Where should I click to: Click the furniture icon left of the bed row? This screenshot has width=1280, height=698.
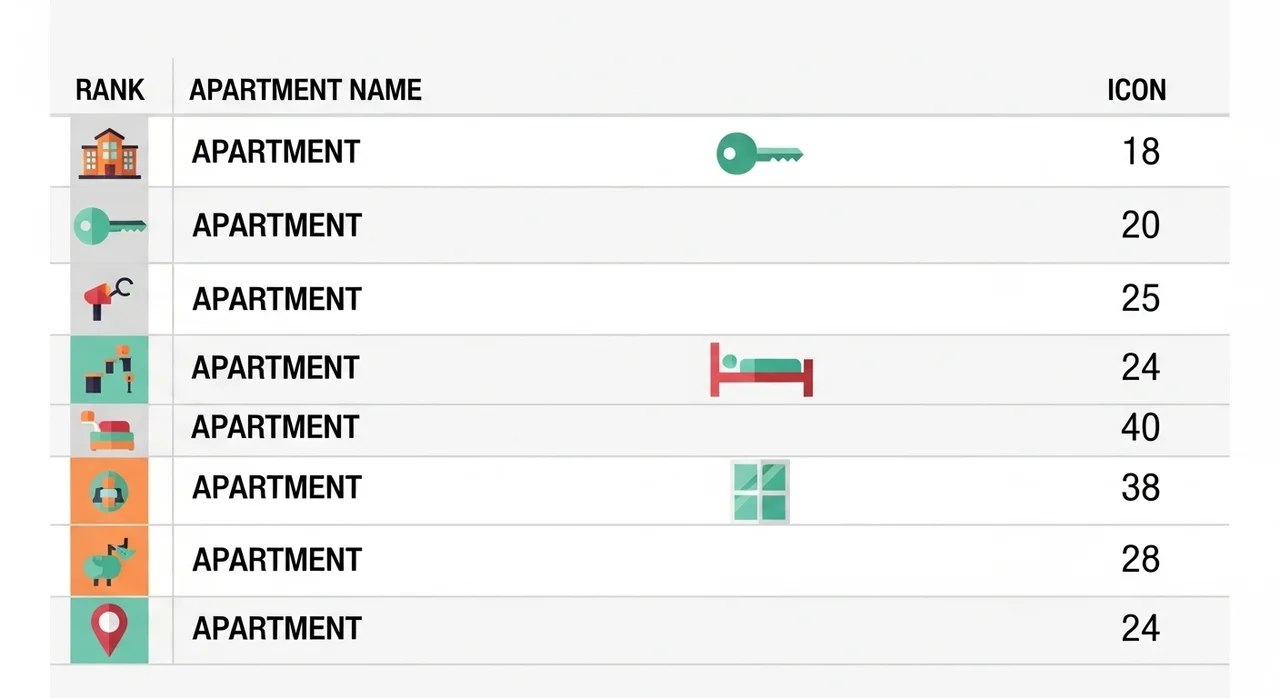coord(109,370)
